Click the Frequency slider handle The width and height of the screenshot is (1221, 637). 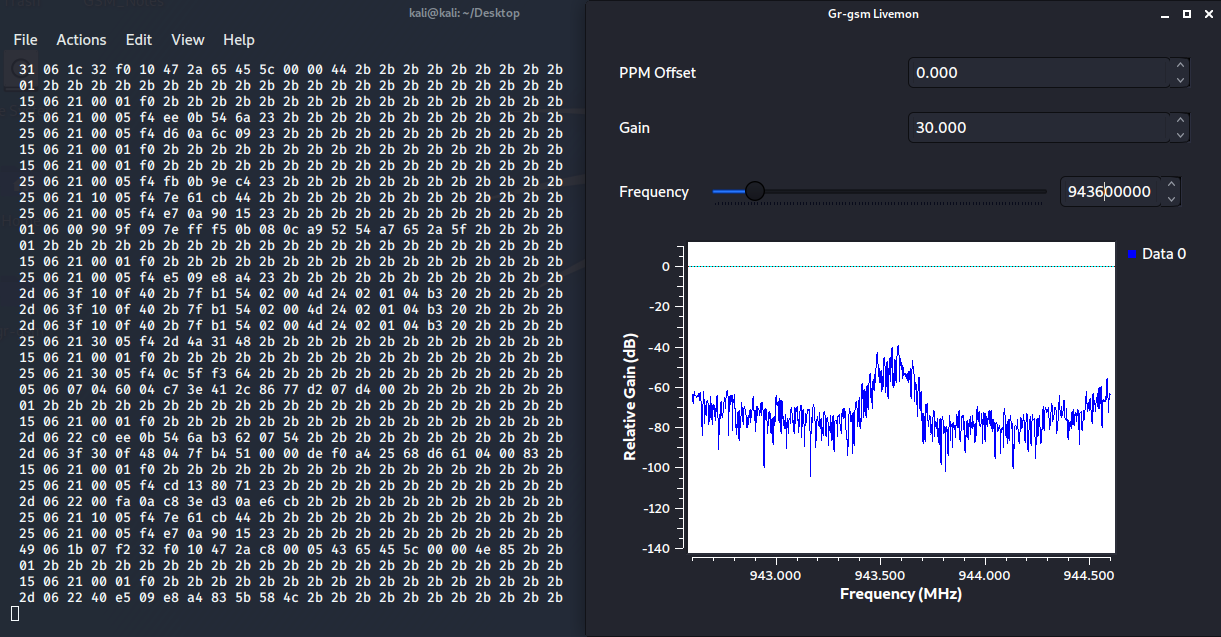[755, 191]
